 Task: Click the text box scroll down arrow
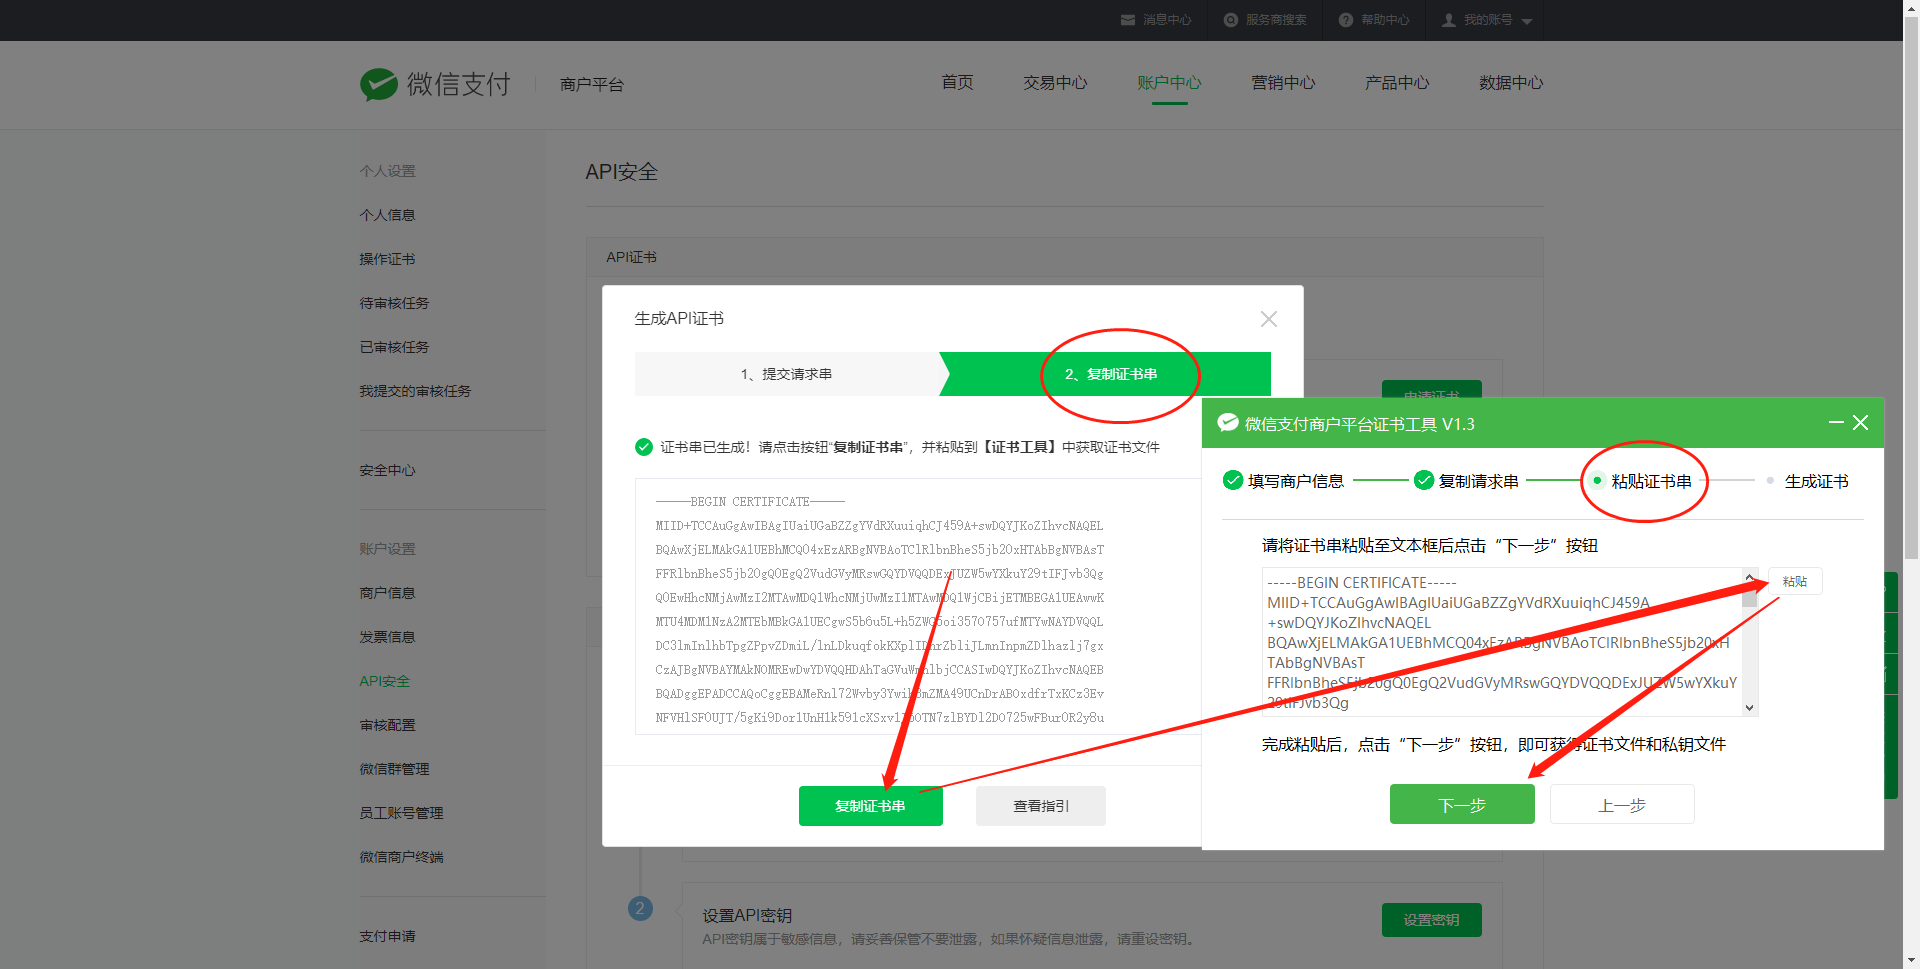(x=1749, y=707)
